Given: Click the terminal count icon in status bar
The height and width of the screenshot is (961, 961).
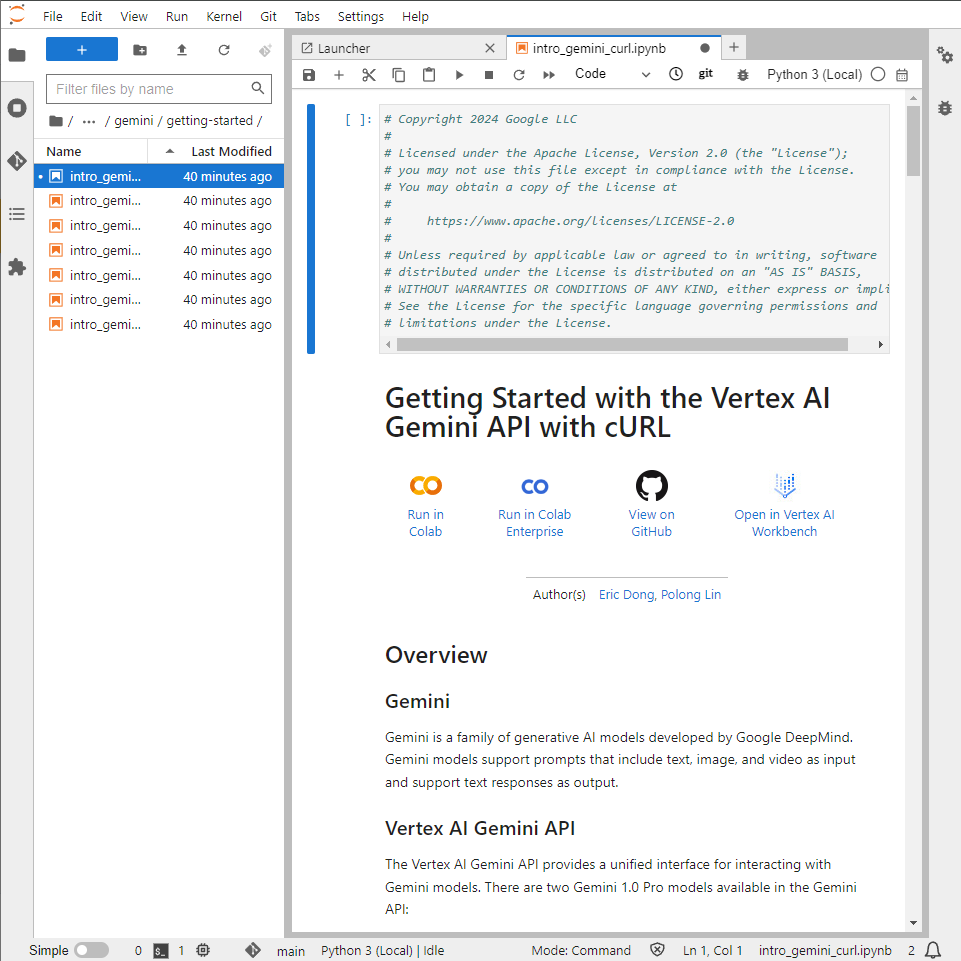Looking at the screenshot, I should point(161,951).
